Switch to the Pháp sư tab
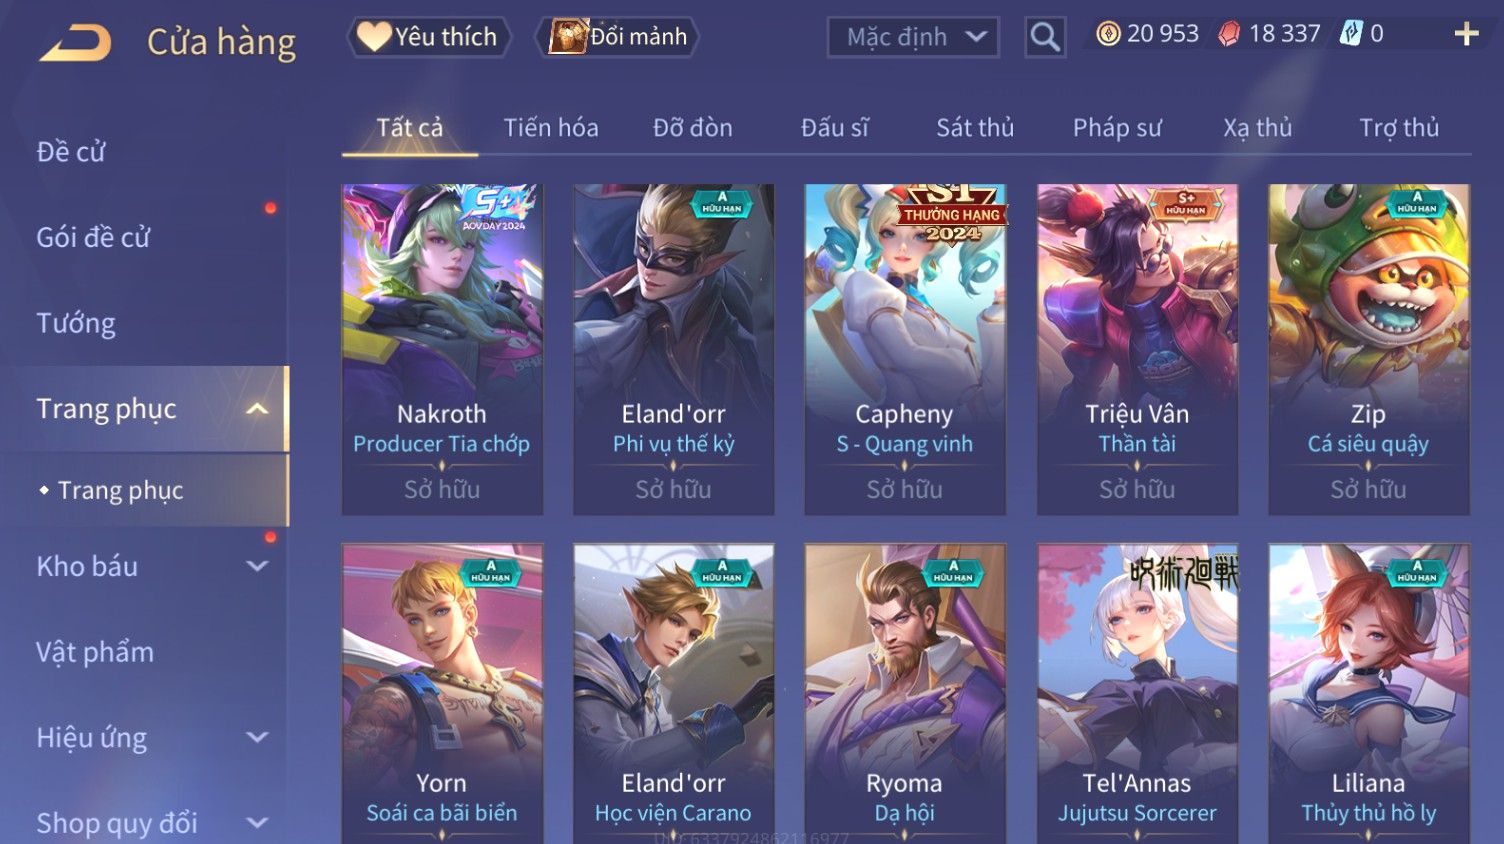 click(1117, 128)
